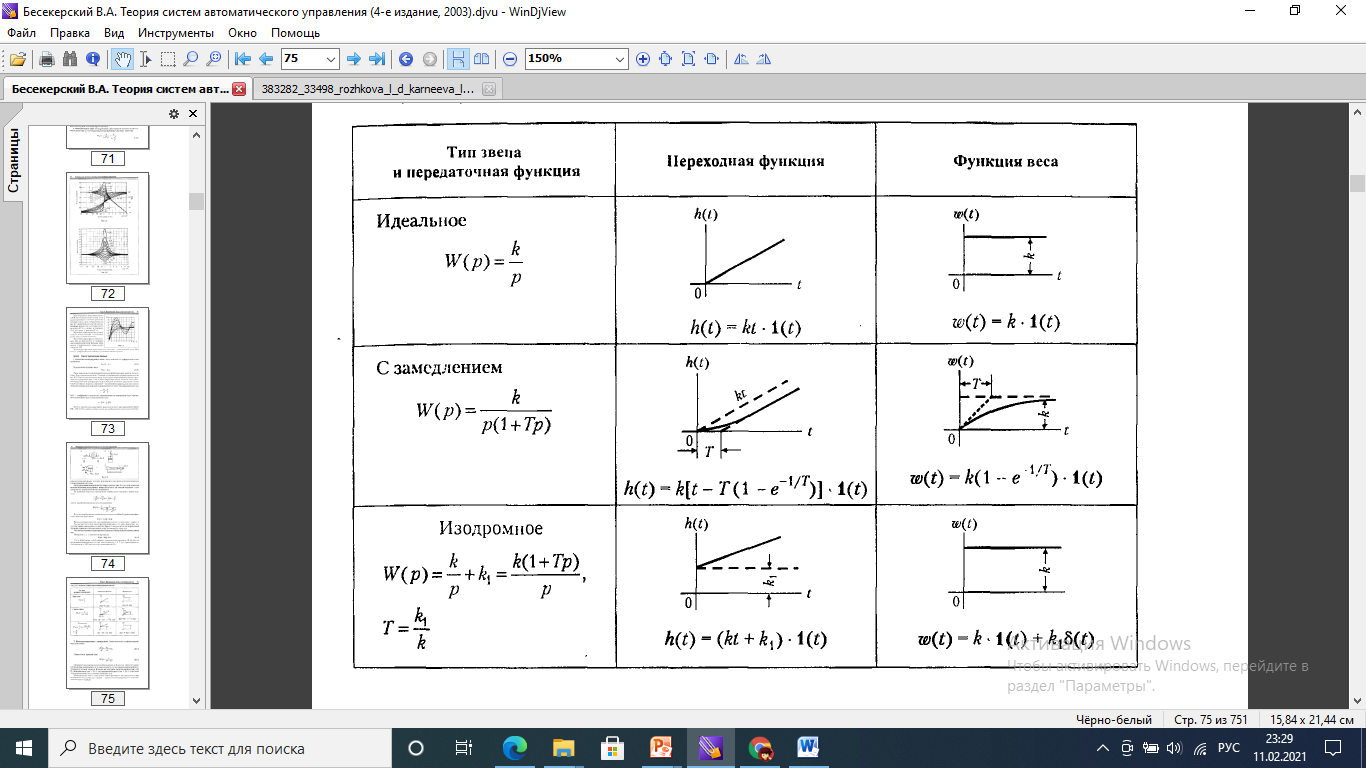The image size is (1366, 768).
Task: Close the rozhkova document tab
Action: [x=489, y=89]
